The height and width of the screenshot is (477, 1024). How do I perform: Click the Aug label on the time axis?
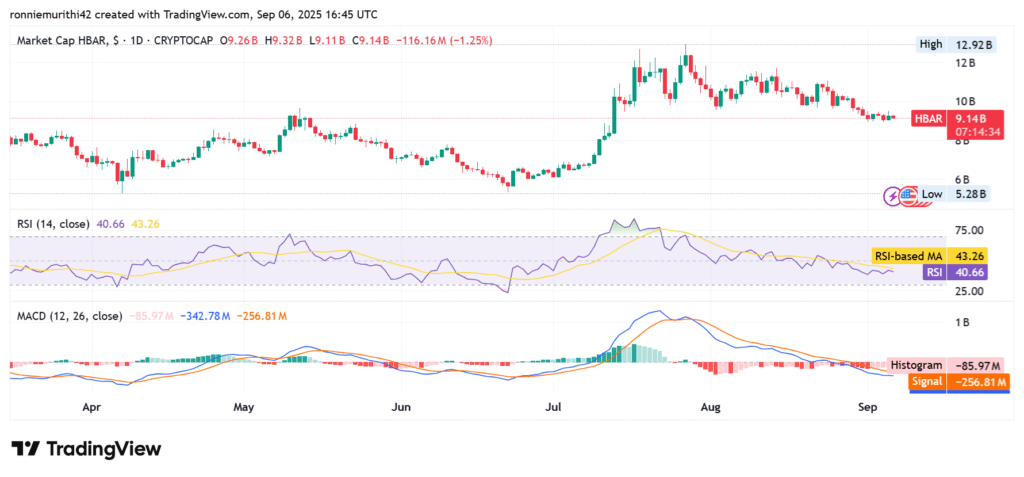click(710, 407)
